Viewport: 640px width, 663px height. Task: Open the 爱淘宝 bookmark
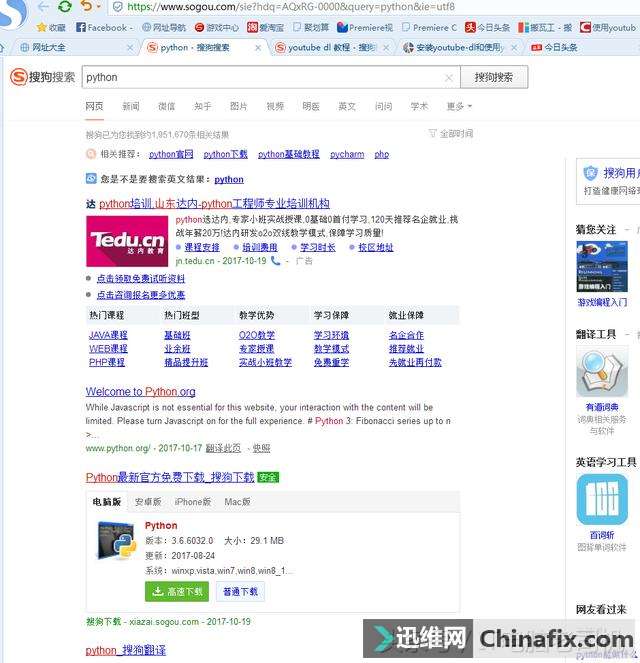[265, 27]
